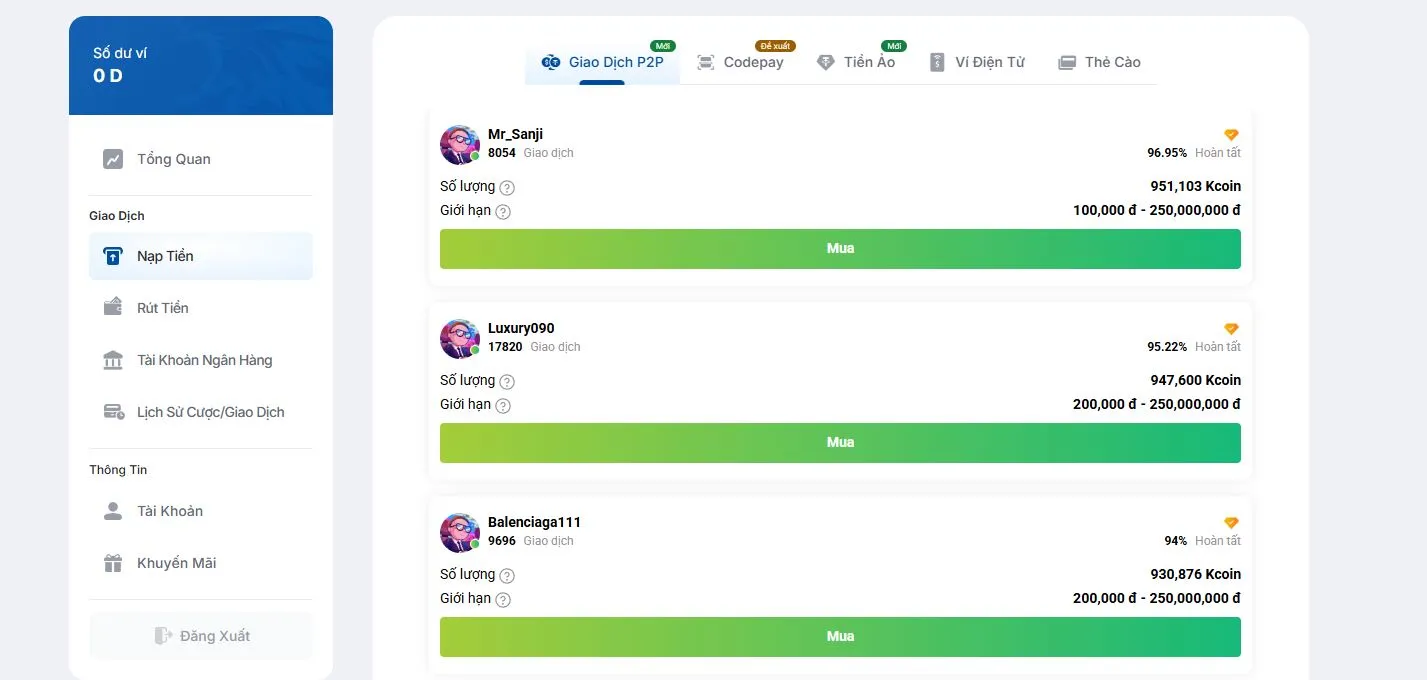Viewport: 1427px width, 680px height.
Task: Click the bank icon for Tài Khoản Ngân Hàng
Action: [x=113, y=360]
